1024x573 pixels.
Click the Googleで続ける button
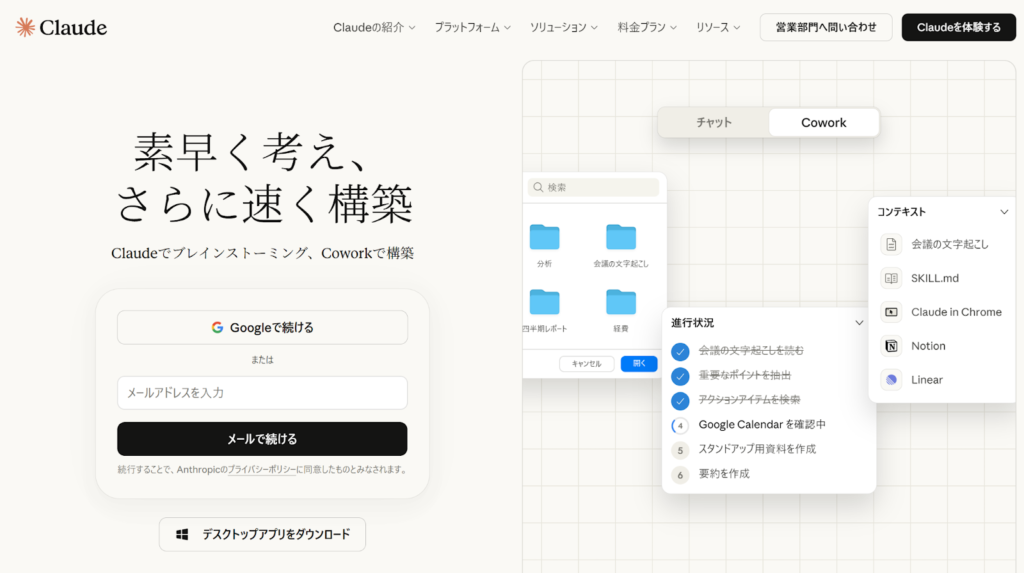(x=262, y=327)
